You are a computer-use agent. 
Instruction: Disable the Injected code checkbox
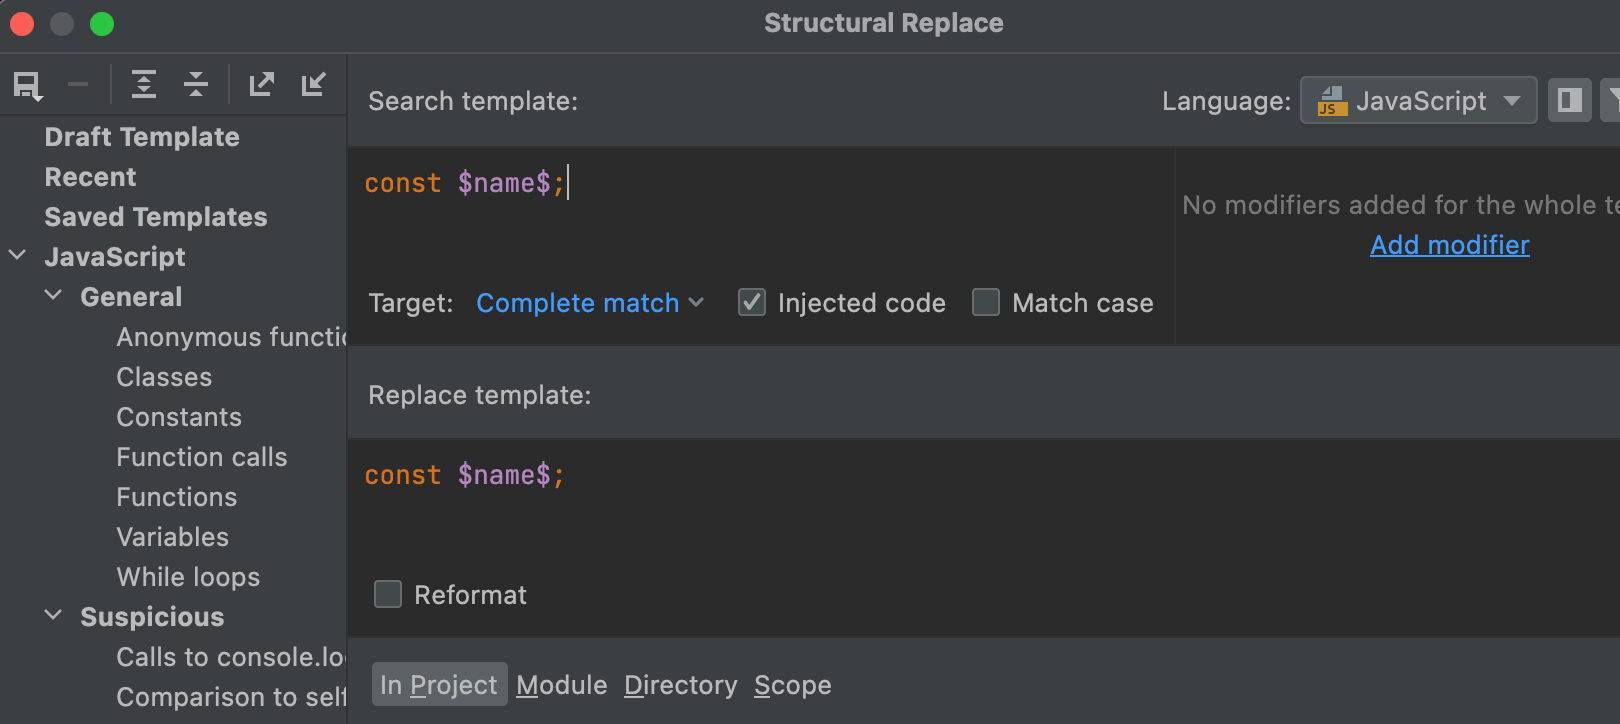[752, 302]
